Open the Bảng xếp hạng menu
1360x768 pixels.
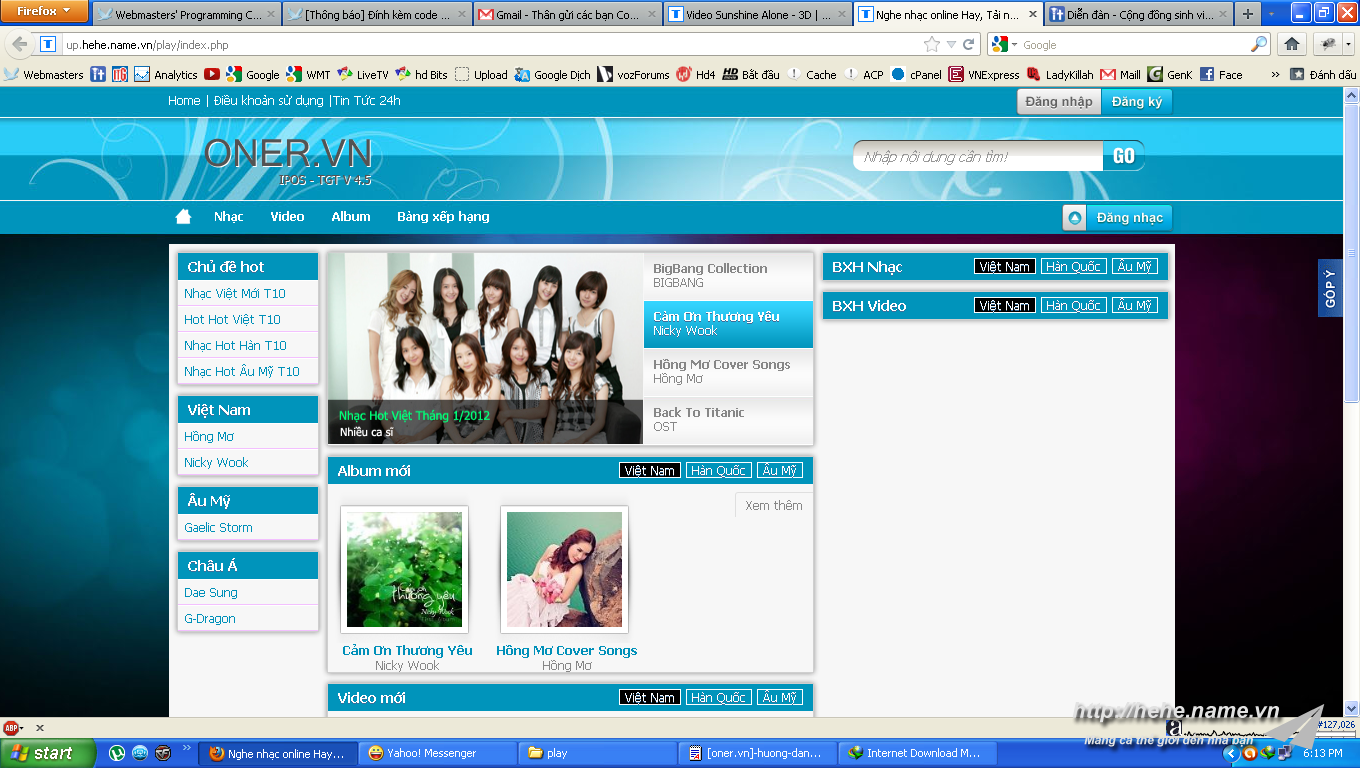[x=443, y=217]
